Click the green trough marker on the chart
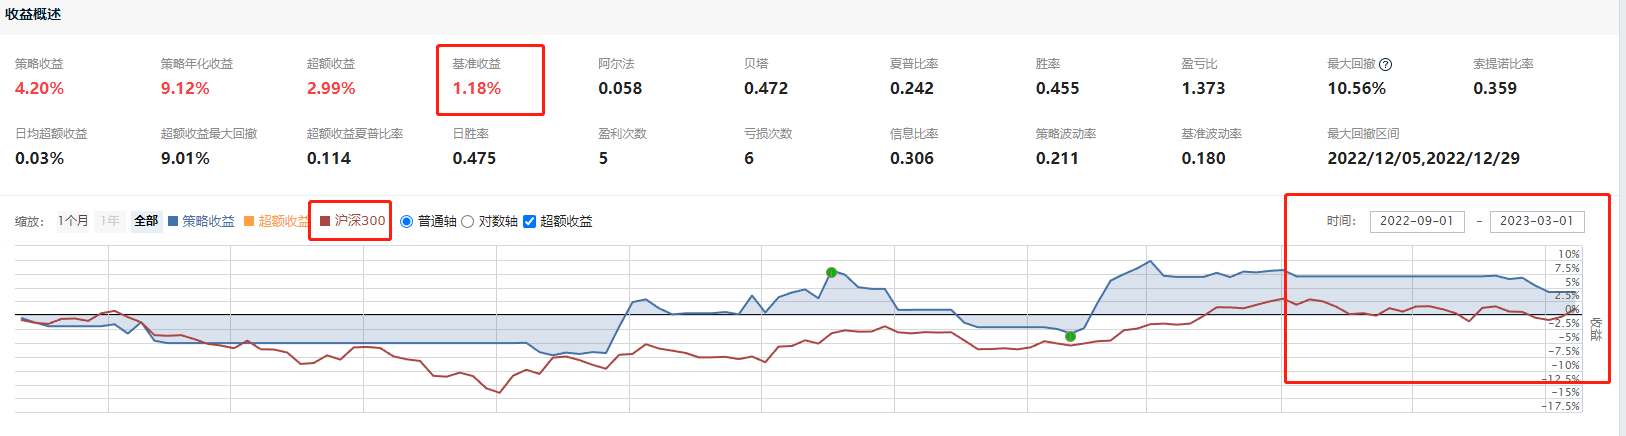Screen dimensions: 1626x436 (x=1070, y=336)
